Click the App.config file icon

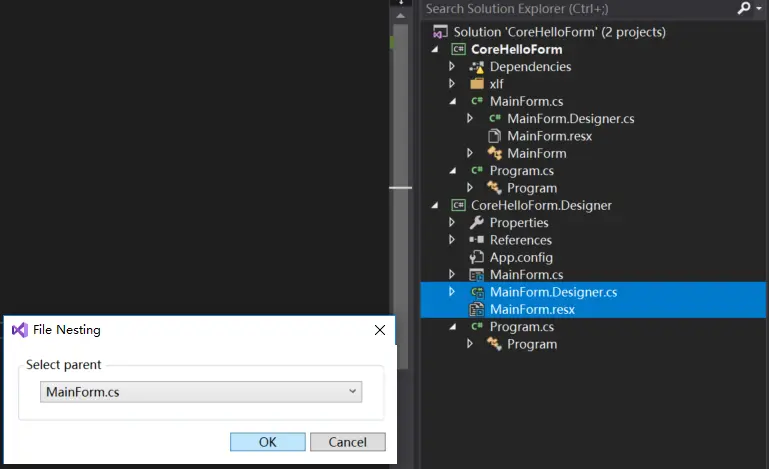pos(477,257)
